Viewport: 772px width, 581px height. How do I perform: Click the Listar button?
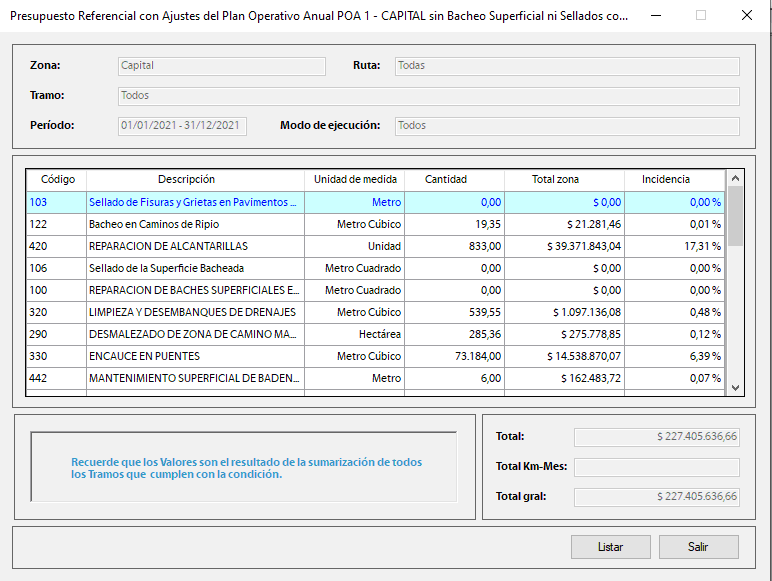pos(610,547)
